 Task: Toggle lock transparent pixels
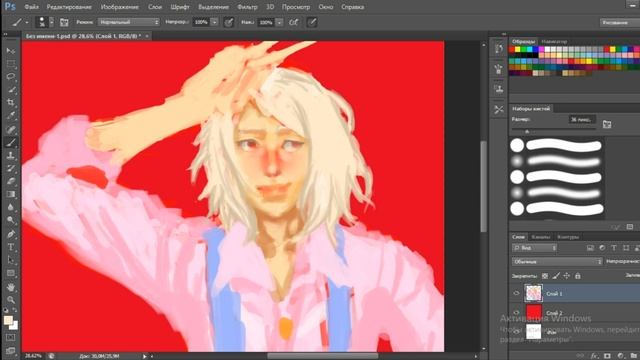coord(545,276)
